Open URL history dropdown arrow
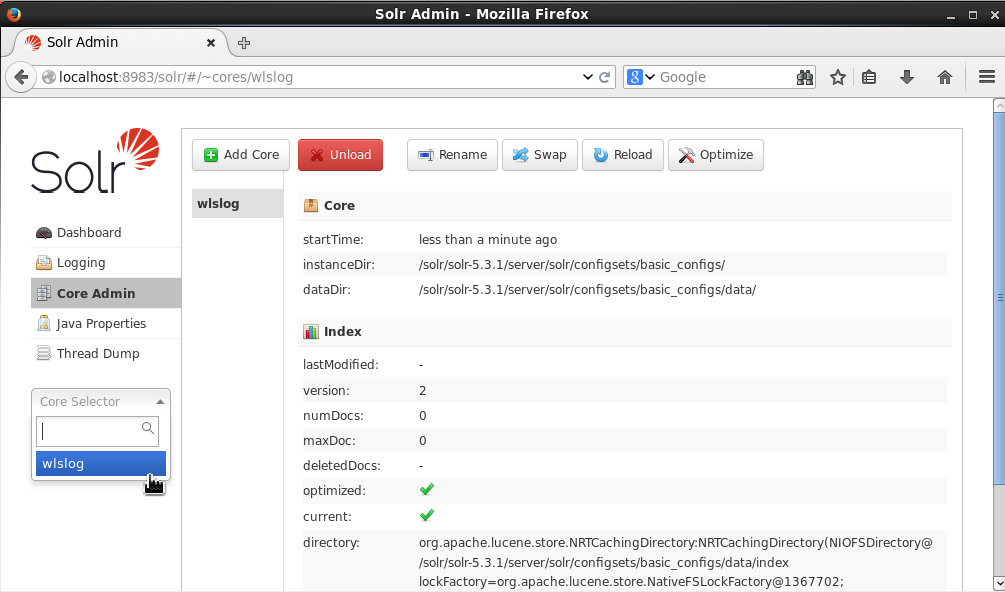The height and width of the screenshot is (592, 1005). pyautogui.click(x=588, y=78)
